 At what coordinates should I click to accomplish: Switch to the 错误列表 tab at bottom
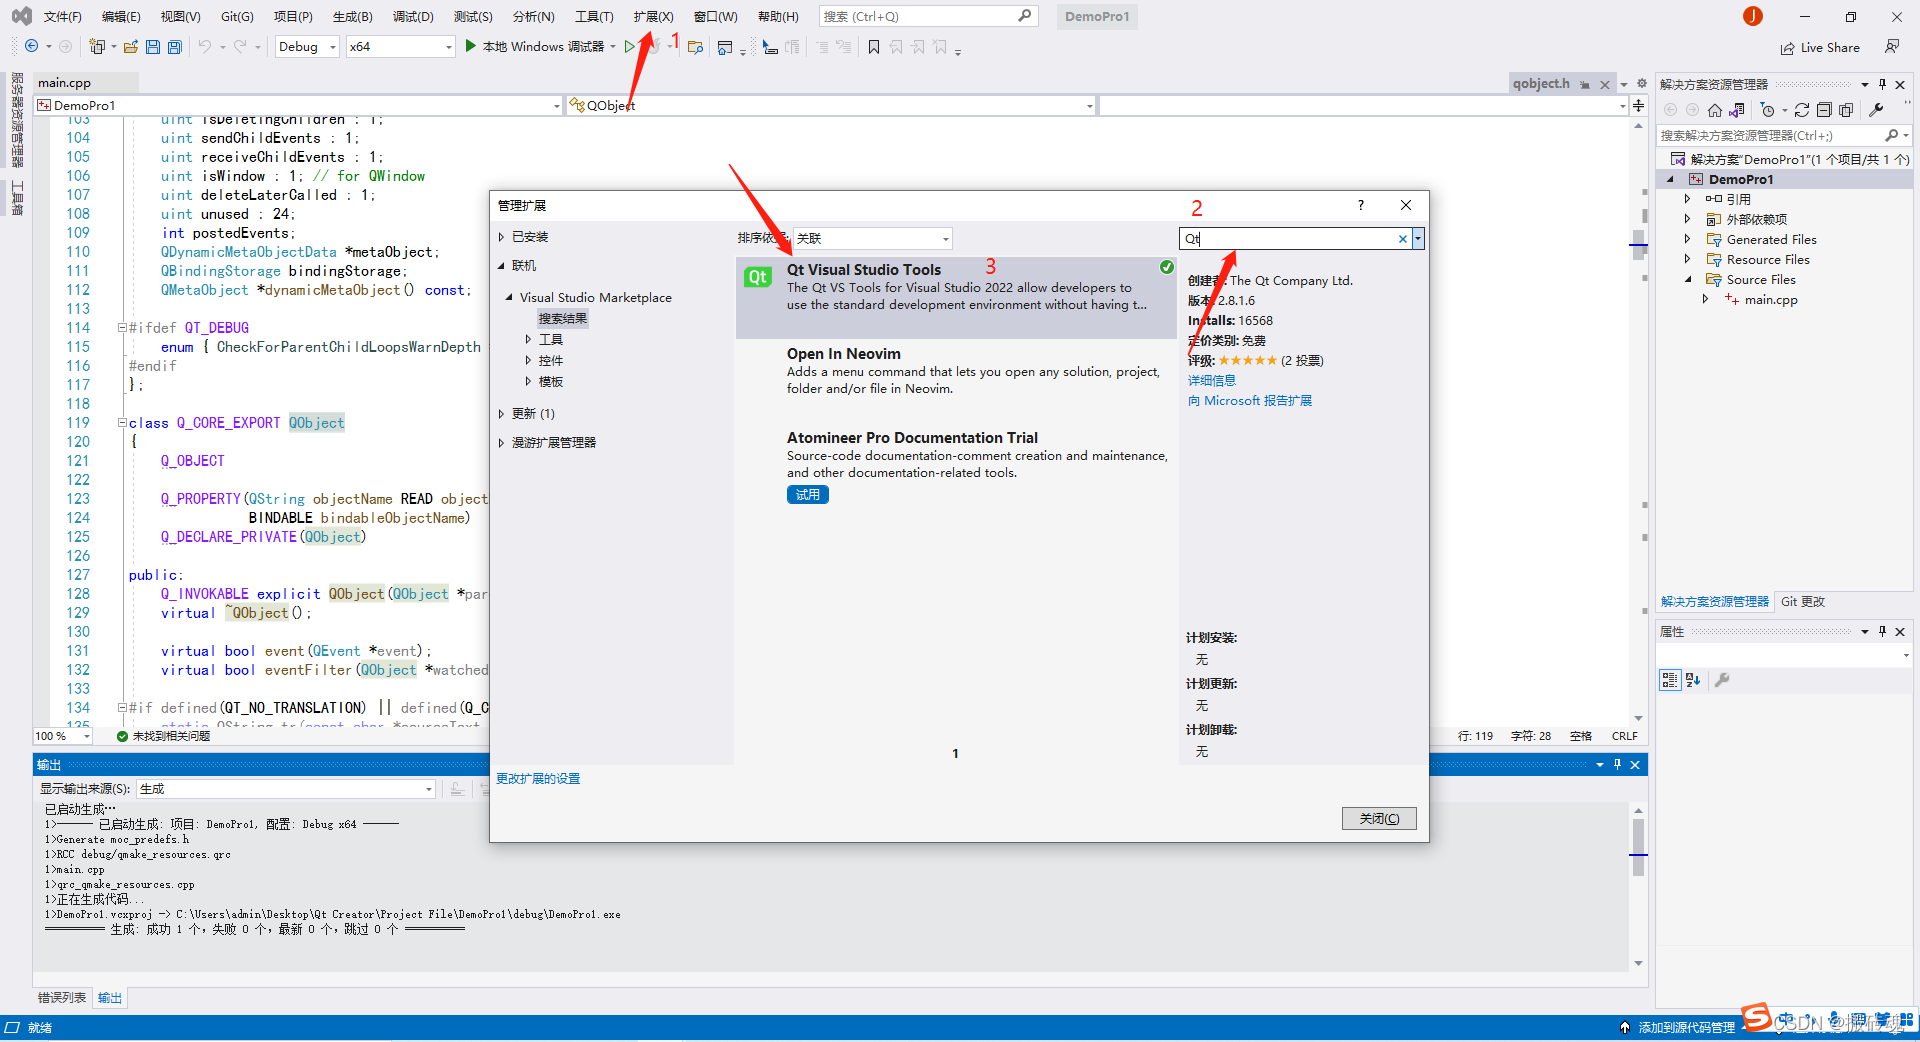(x=62, y=998)
